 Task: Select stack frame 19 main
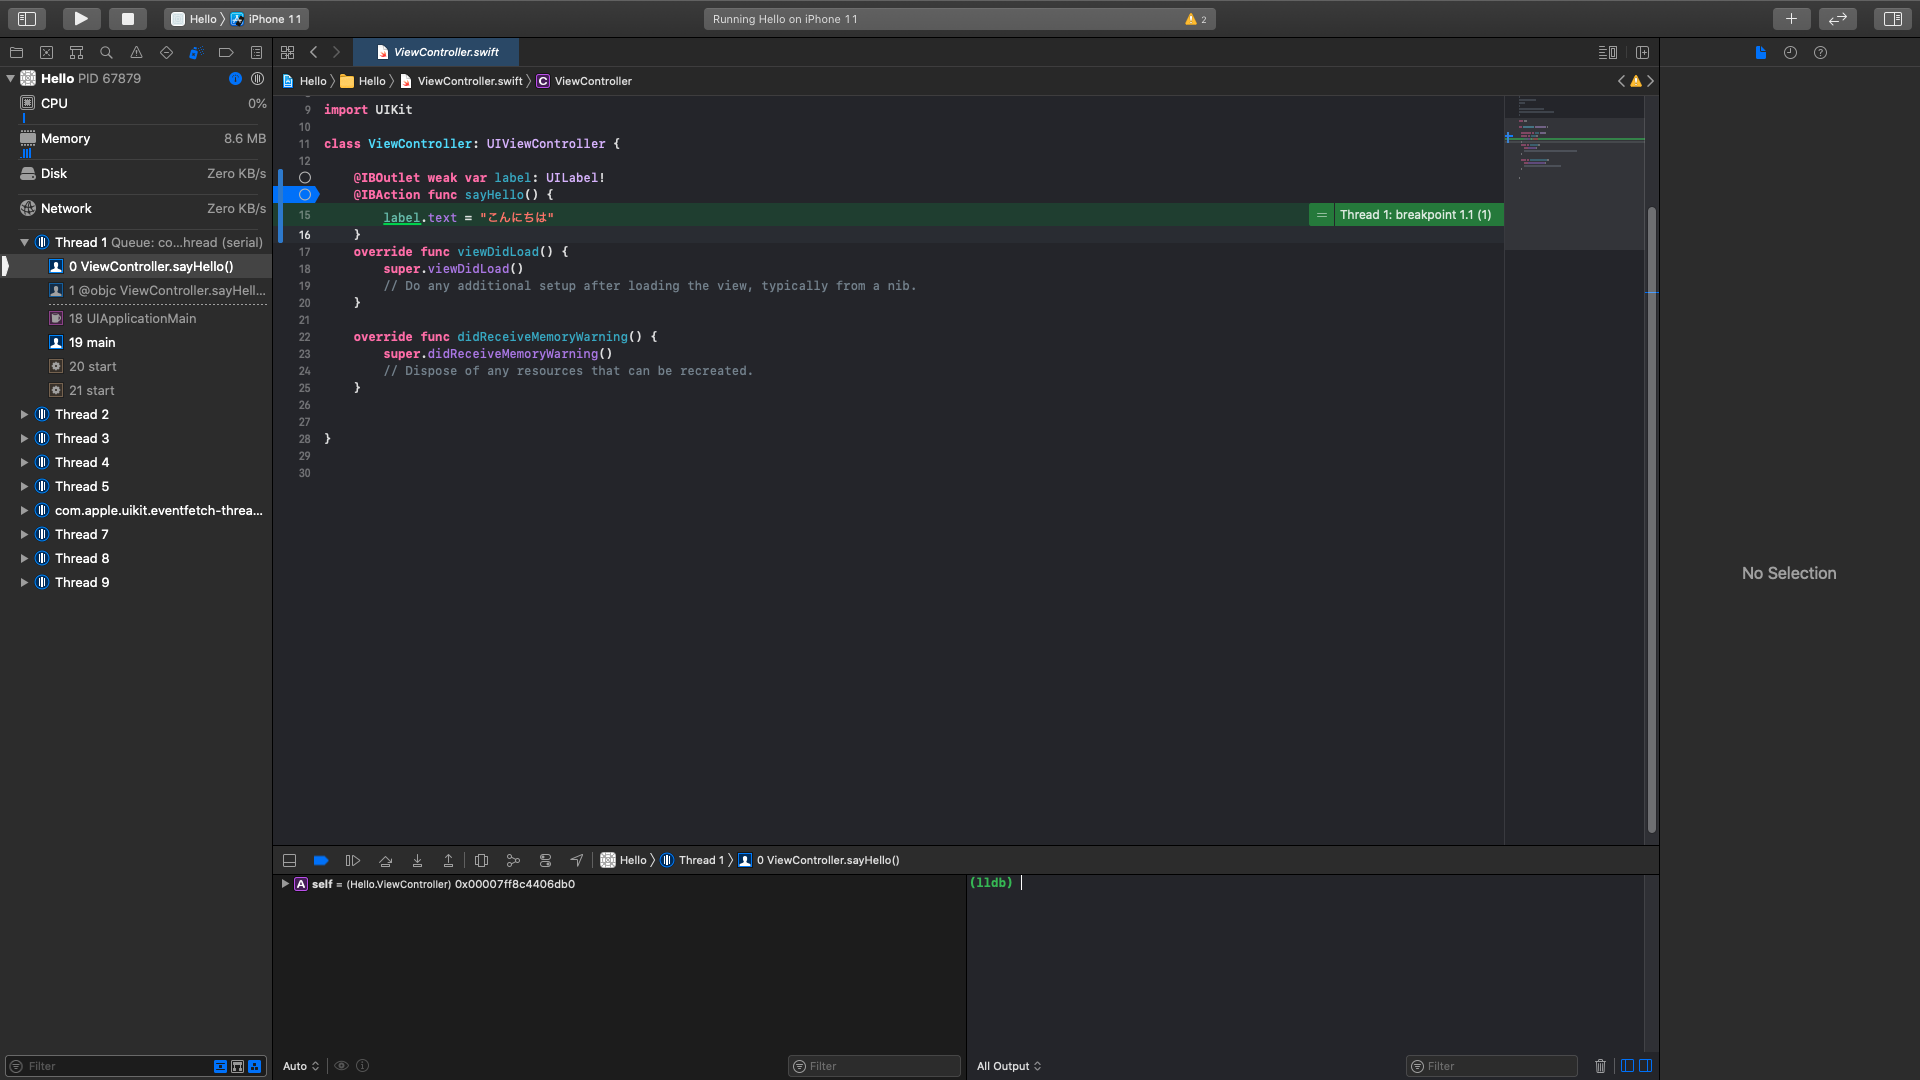136,342
